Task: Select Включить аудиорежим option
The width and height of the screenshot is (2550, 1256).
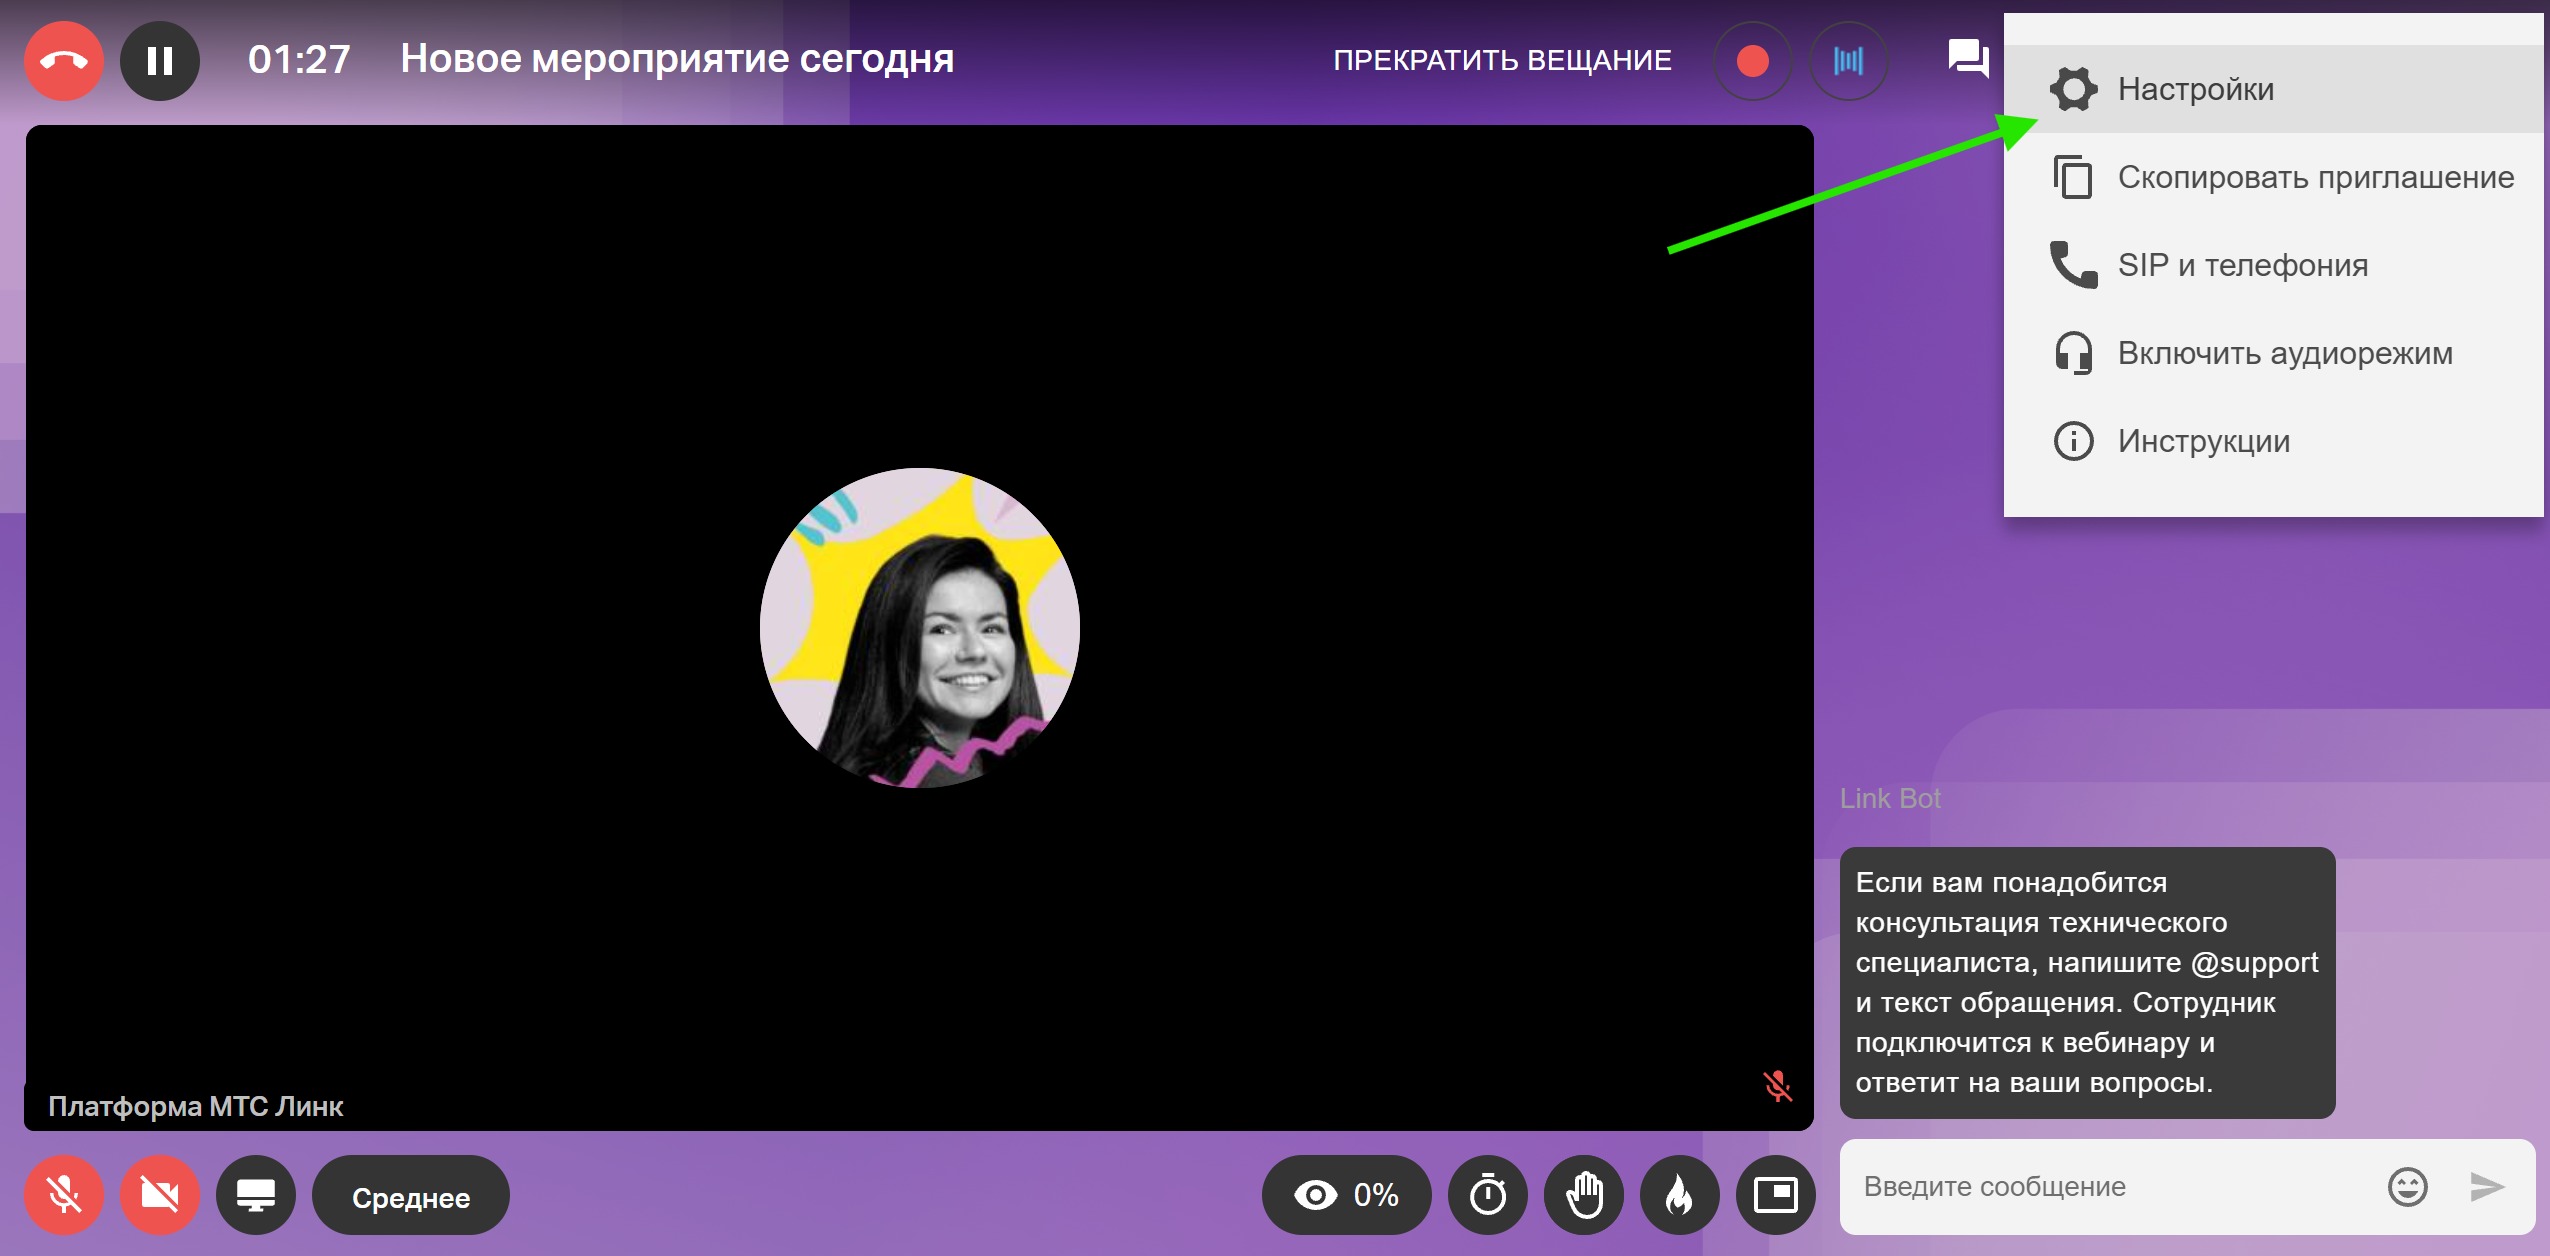Action: point(2284,353)
